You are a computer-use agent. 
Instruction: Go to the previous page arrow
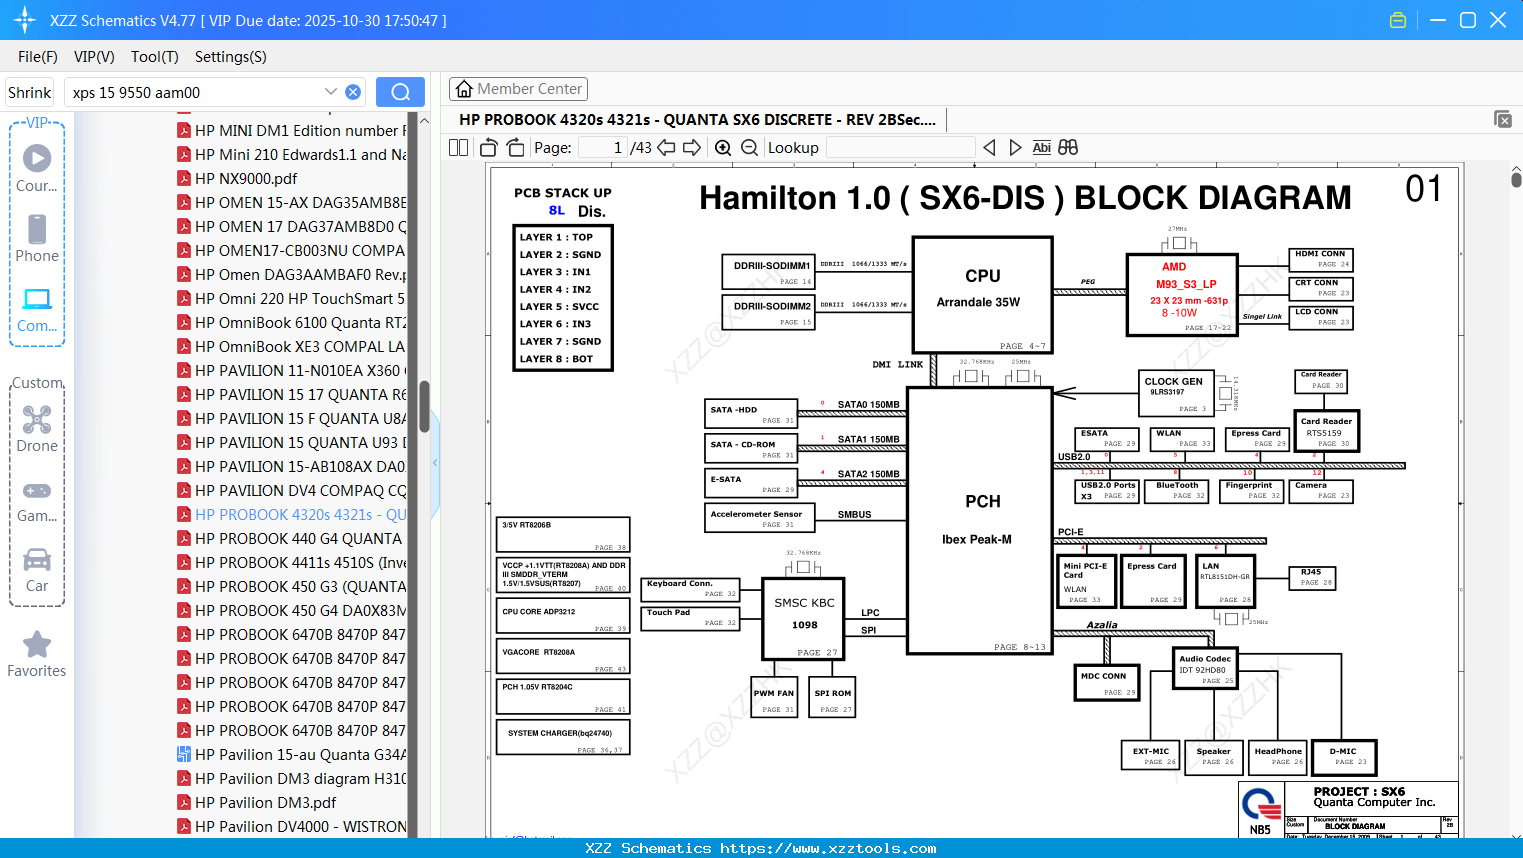[x=666, y=147]
